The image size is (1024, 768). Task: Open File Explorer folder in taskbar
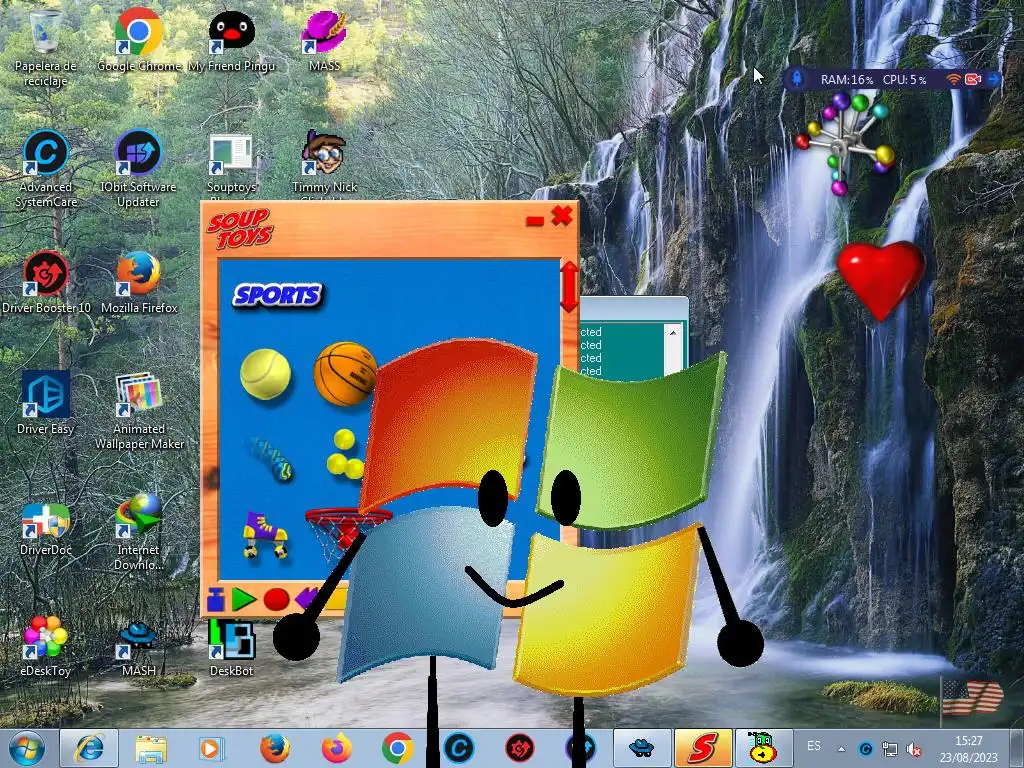(151, 748)
